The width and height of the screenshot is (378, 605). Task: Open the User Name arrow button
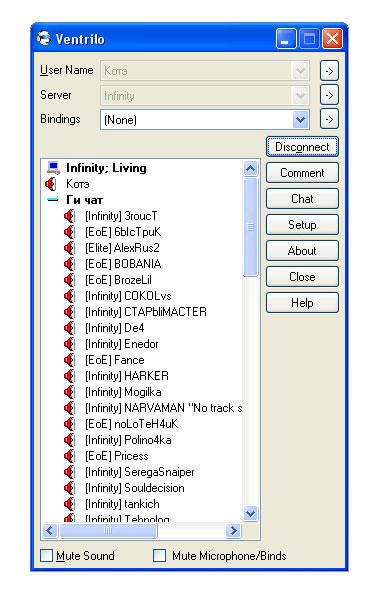click(x=329, y=71)
